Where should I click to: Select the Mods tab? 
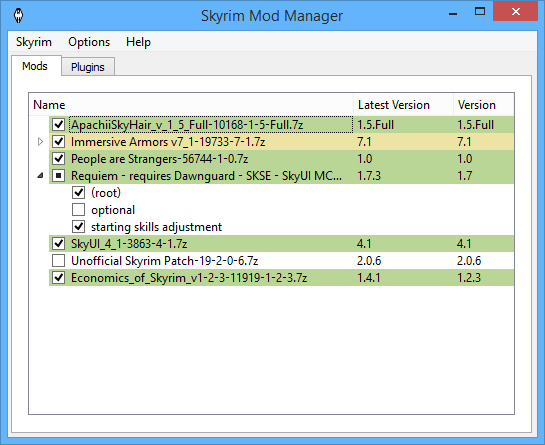[35, 66]
